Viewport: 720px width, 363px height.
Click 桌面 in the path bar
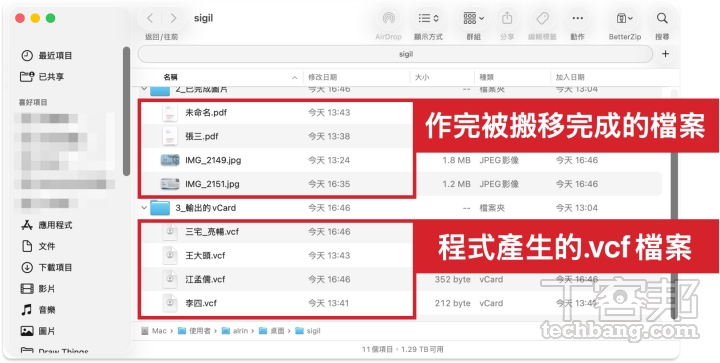pos(271,331)
